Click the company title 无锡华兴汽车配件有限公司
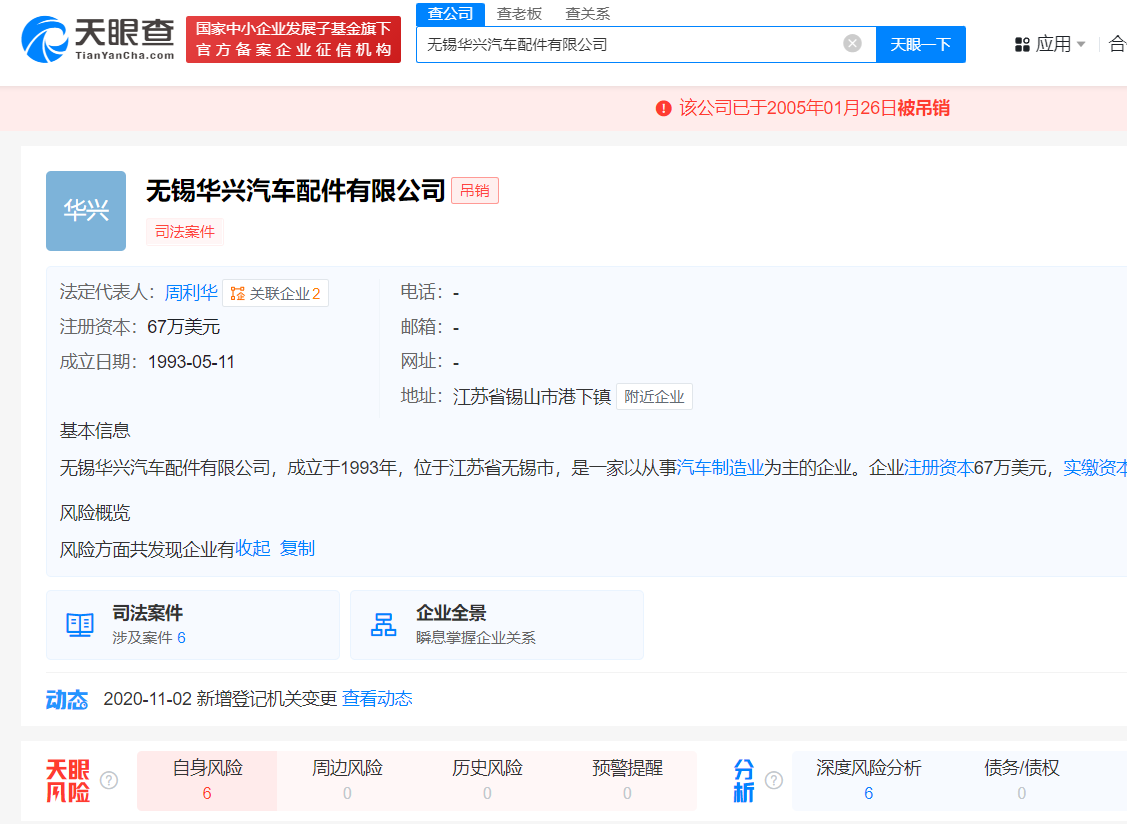The height and width of the screenshot is (824, 1127). pos(295,191)
